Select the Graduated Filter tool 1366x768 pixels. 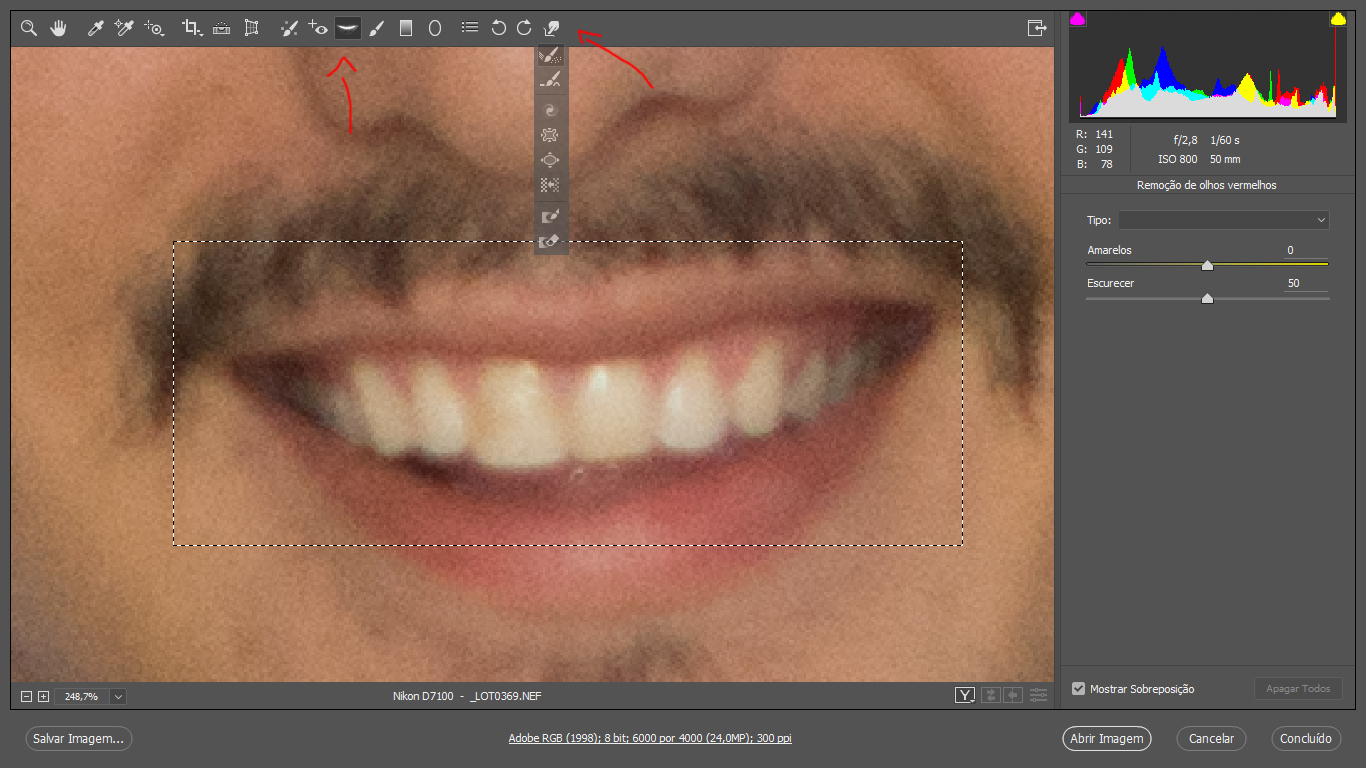click(405, 28)
